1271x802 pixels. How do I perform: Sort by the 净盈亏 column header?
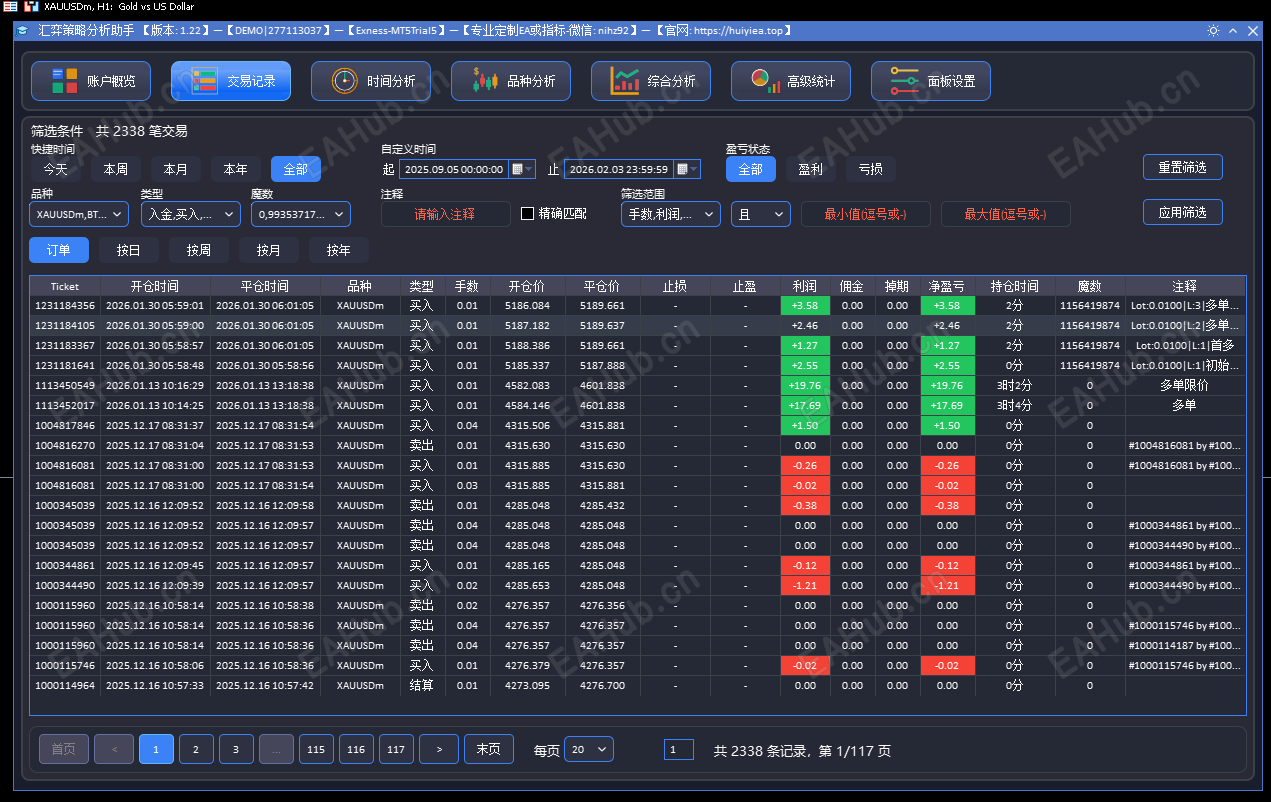(x=946, y=286)
